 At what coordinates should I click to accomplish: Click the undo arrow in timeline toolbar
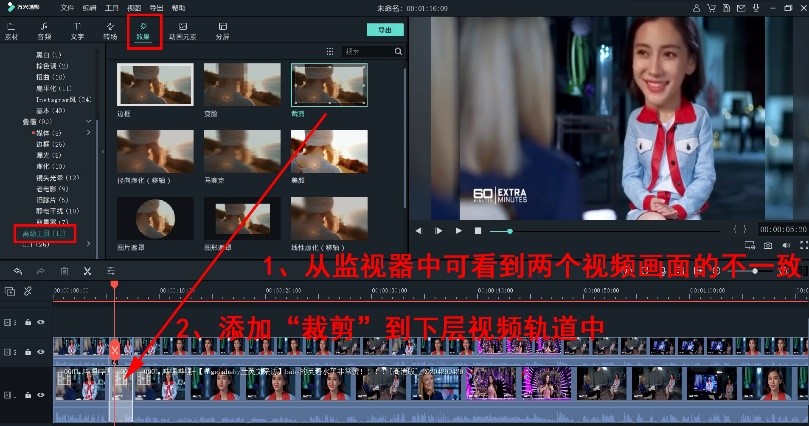tap(18, 271)
